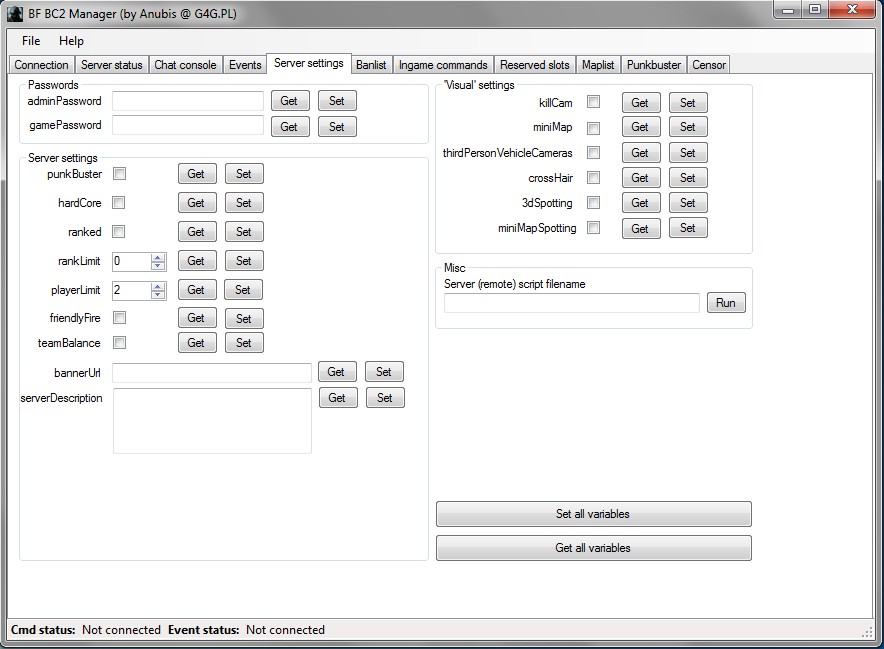The width and height of the screenshot is (884, 649).
Task: Increase playerLimit with the up arrow
Action: pos(158,286)
